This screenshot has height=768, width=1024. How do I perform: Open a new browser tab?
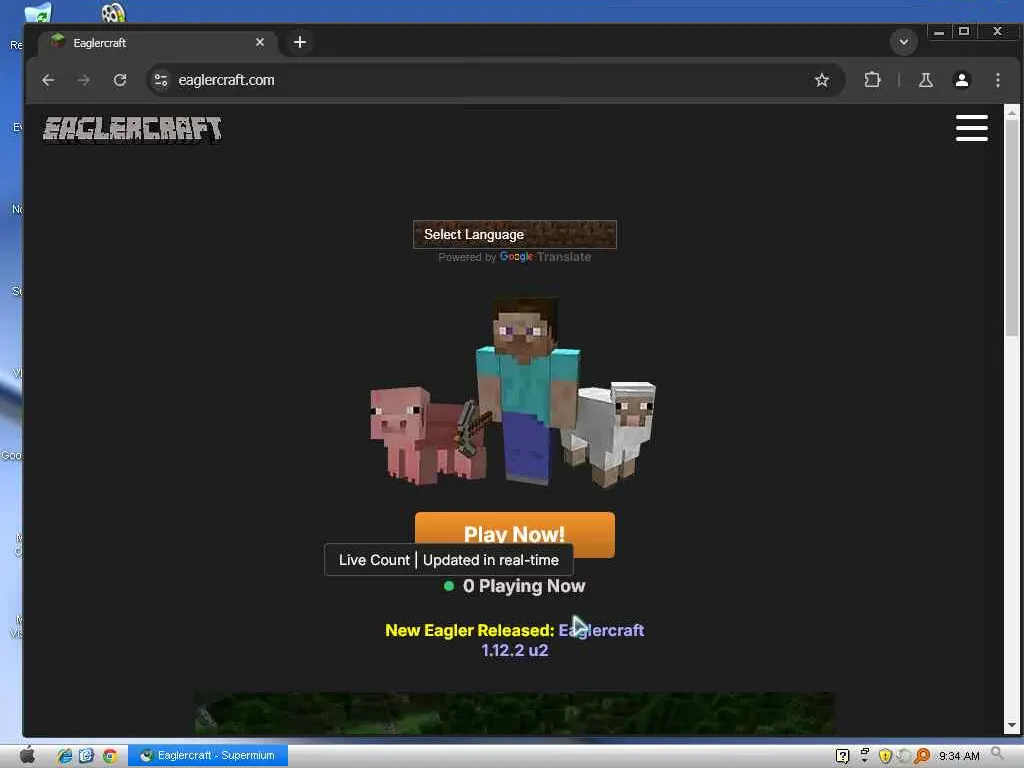point(300,42)
